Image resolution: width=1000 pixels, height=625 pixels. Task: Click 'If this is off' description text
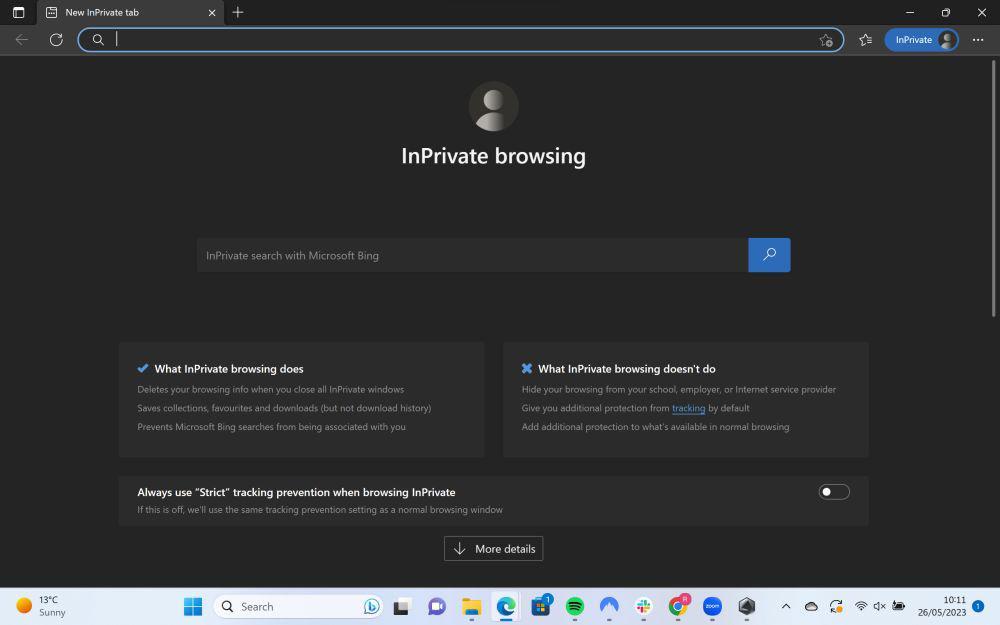320,510
